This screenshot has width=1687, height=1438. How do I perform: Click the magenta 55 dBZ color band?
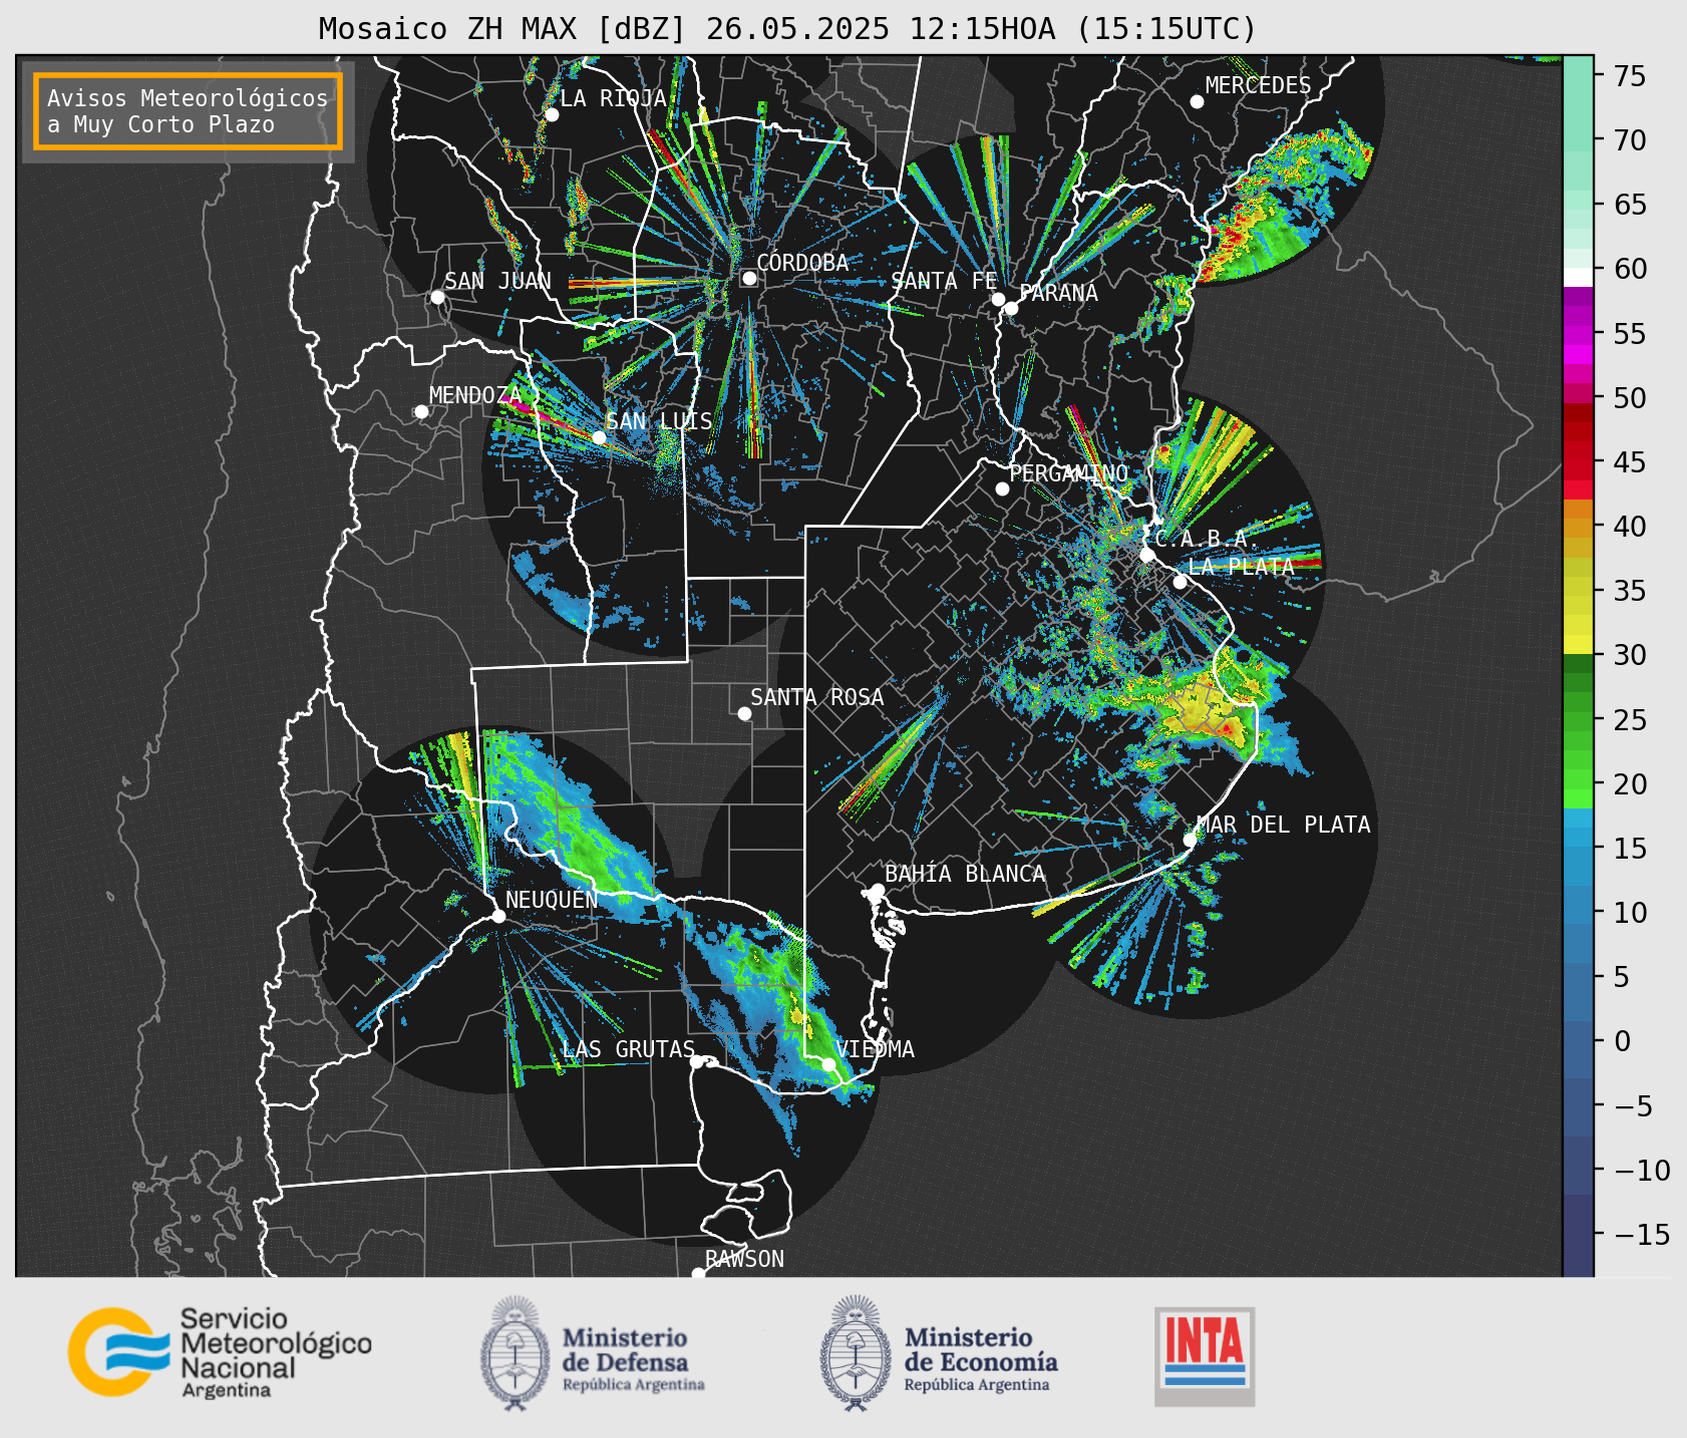pyautogui.click(x=1577, y=334)
